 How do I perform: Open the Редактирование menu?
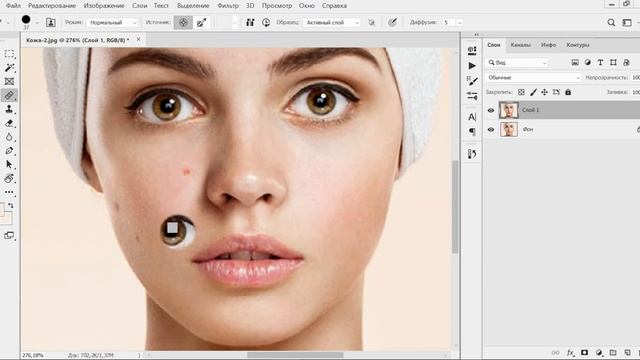[x=52, y=6]
